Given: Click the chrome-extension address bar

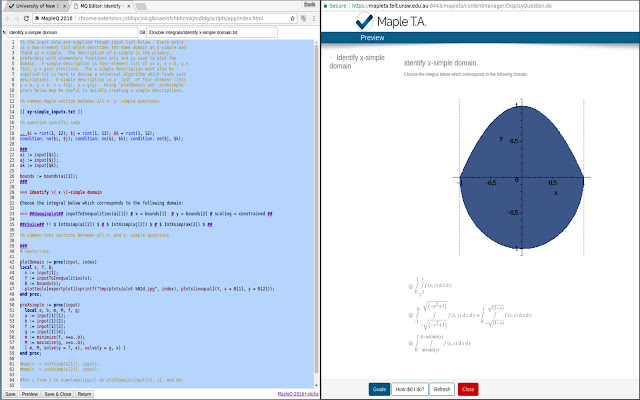Looking at the screenshot, I should coord(165,18).
